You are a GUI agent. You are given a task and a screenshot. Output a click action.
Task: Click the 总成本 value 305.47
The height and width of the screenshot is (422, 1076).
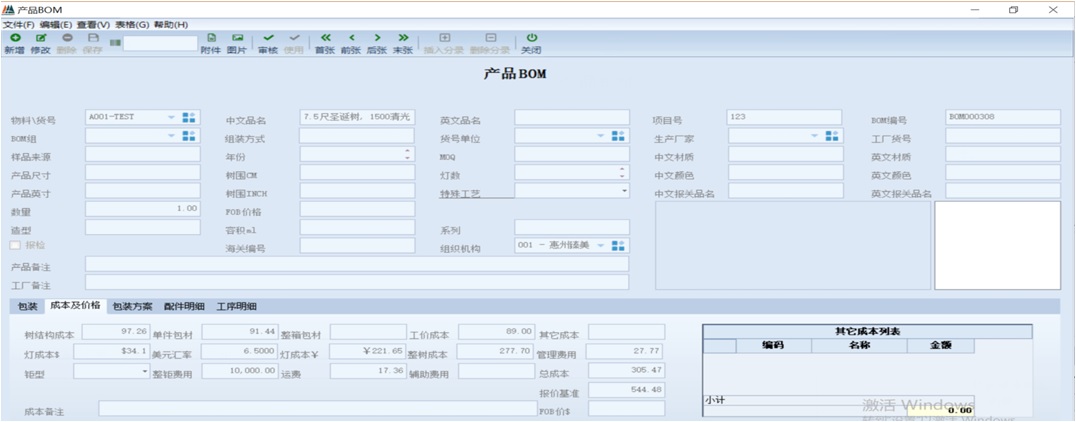627,371
